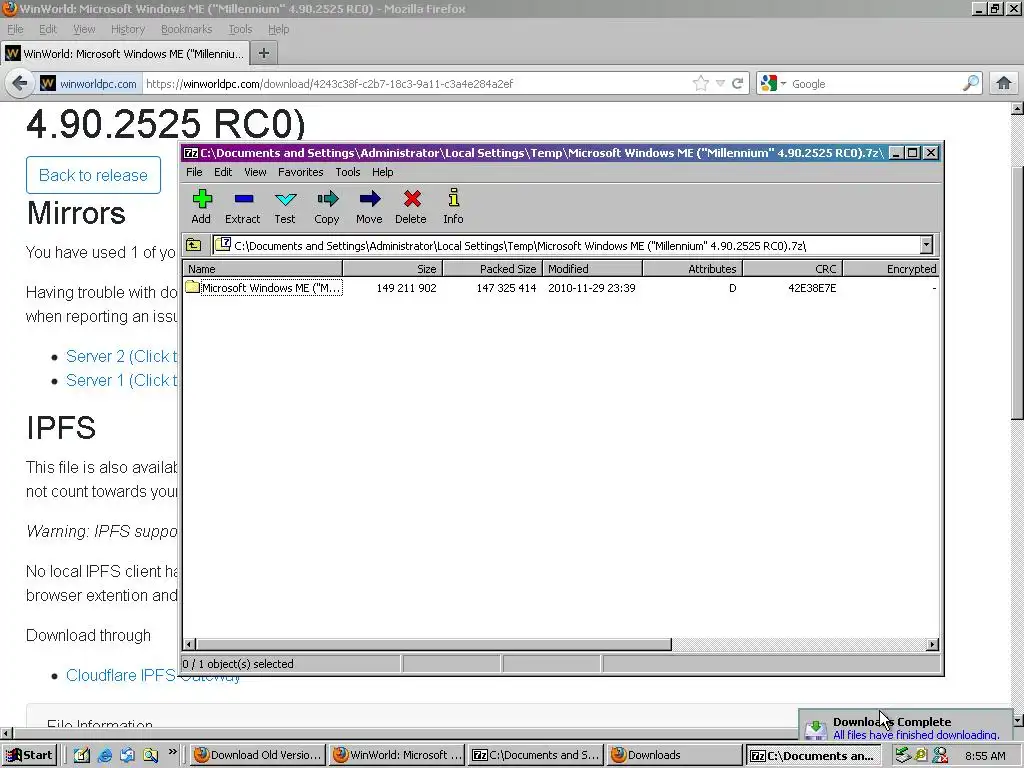Image resolution: width=1024 pixels, height=768 pixels.
Task: Select the Microsoft Windows ME folder icon
Action: 192,287
